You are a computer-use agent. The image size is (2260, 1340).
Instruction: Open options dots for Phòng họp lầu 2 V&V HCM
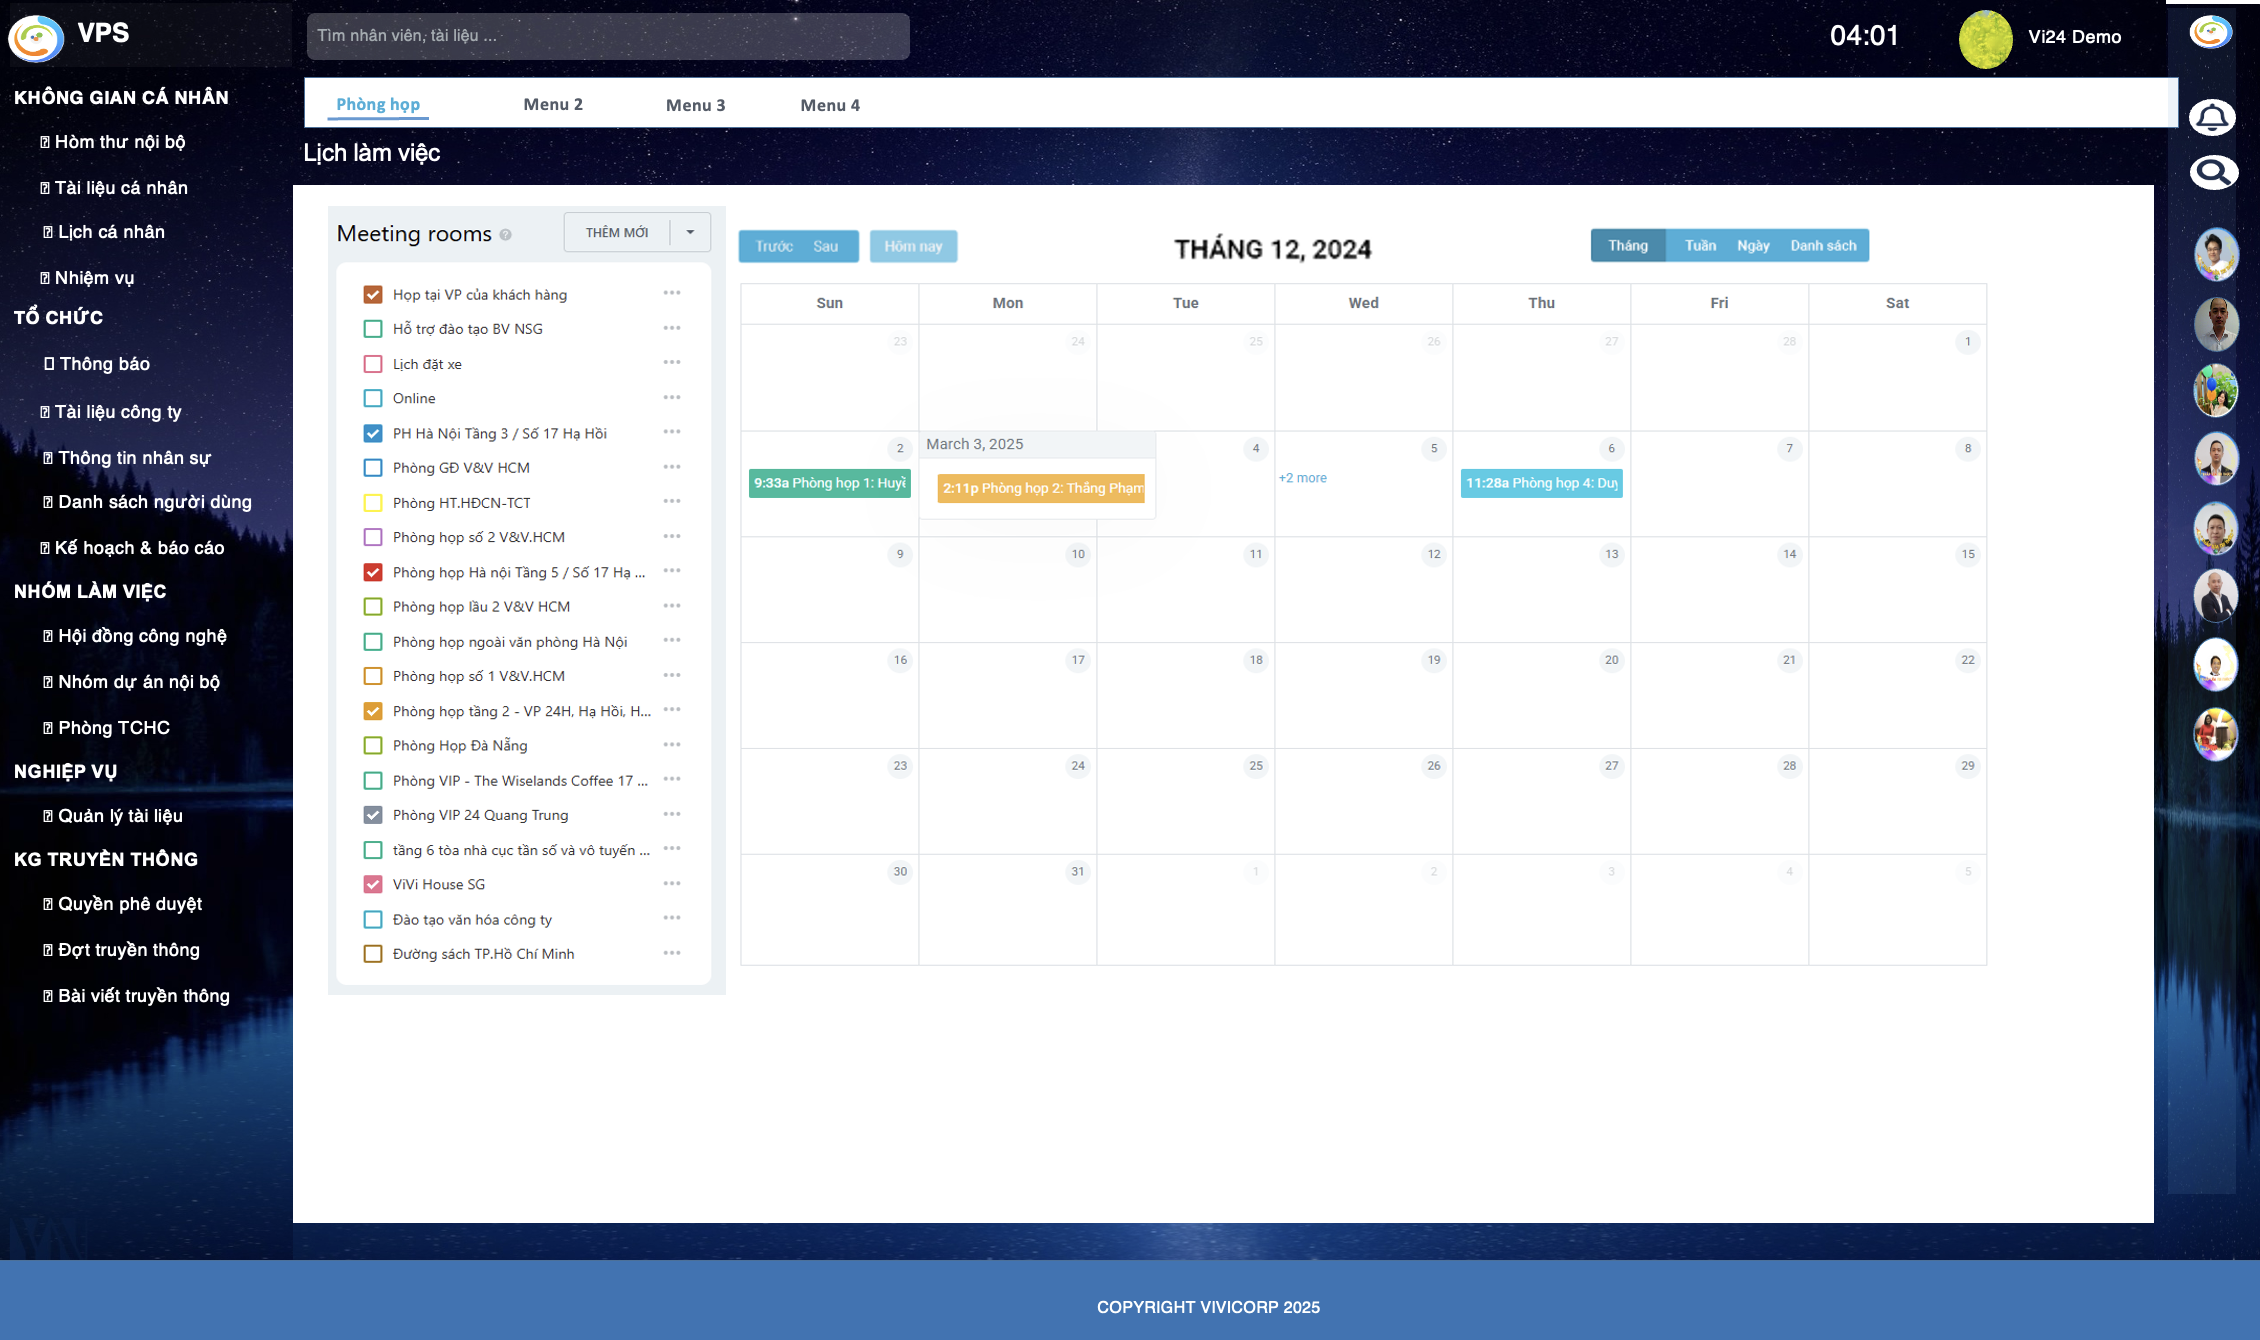[x=672, y=606]
